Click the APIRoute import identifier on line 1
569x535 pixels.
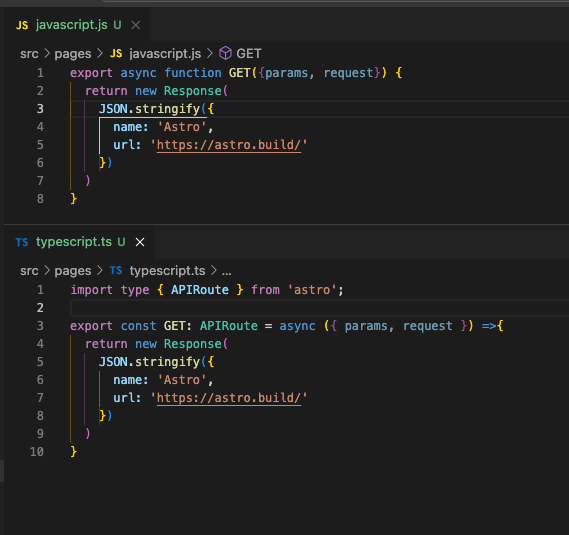pyautogui.click(x=200, y=290)
